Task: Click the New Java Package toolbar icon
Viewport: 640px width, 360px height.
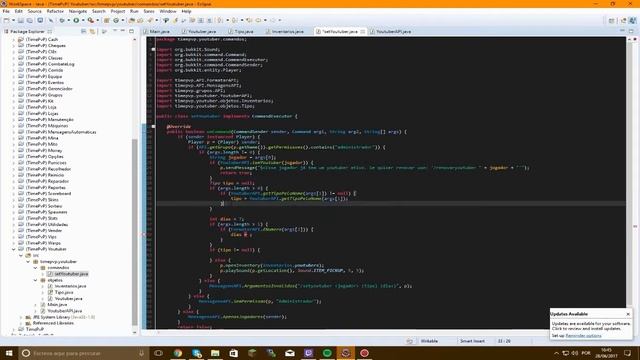Action: (x=107, y=20)
